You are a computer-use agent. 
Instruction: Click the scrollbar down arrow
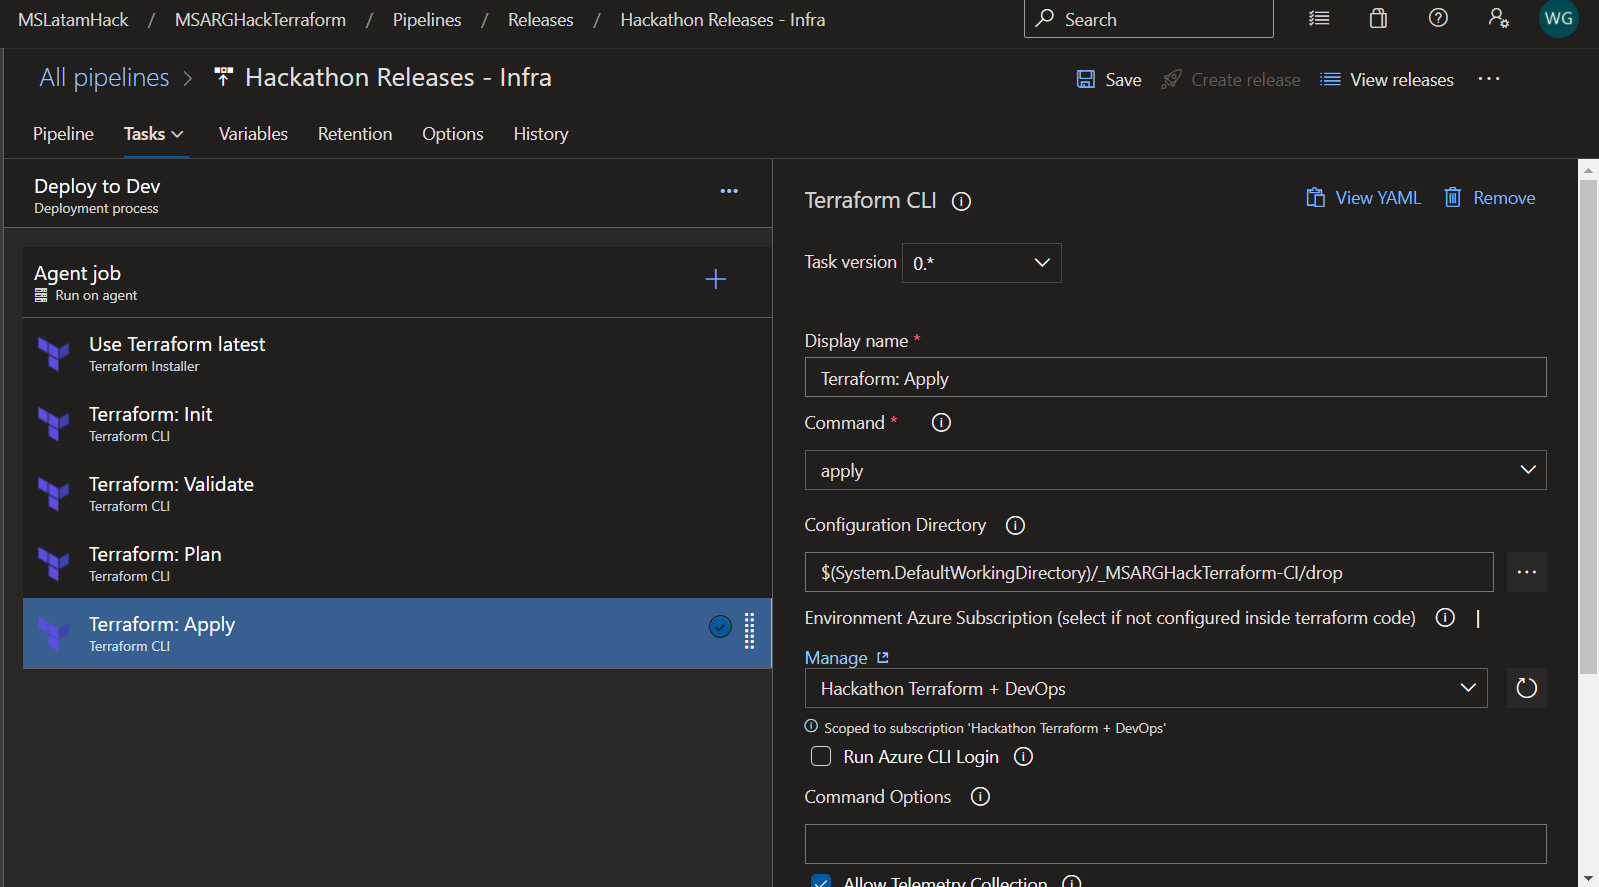coord(1588,878)
